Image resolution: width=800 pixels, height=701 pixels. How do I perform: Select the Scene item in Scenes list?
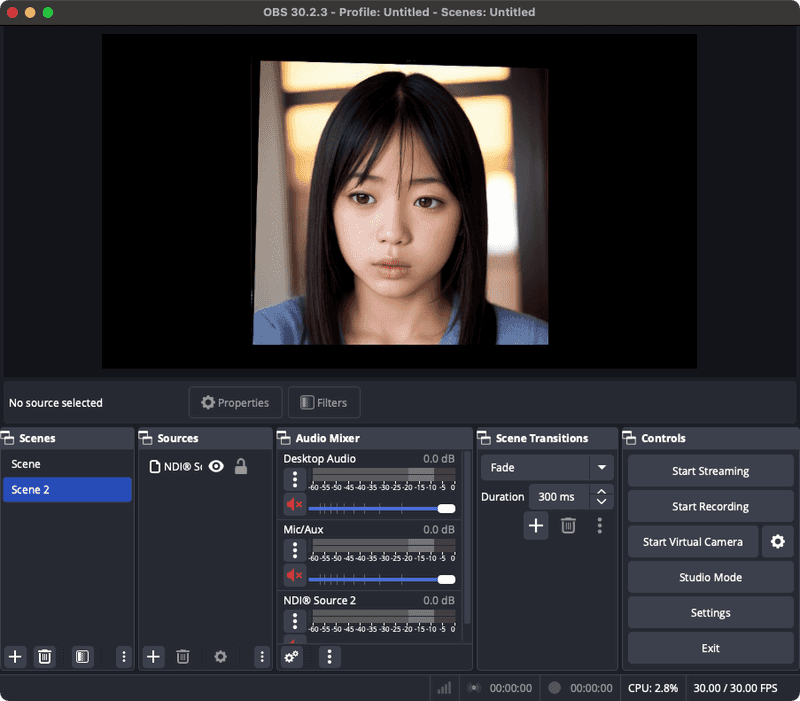click(x=67, y=464)
